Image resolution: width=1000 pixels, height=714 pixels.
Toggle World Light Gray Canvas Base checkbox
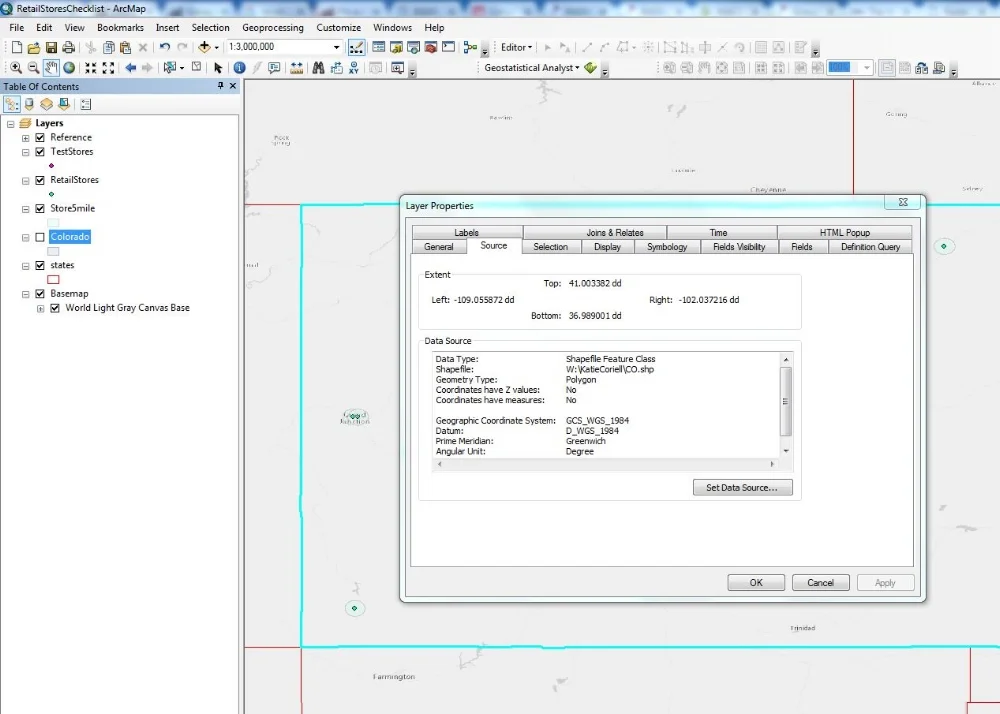pyautogui.click(x=55, y=308)
